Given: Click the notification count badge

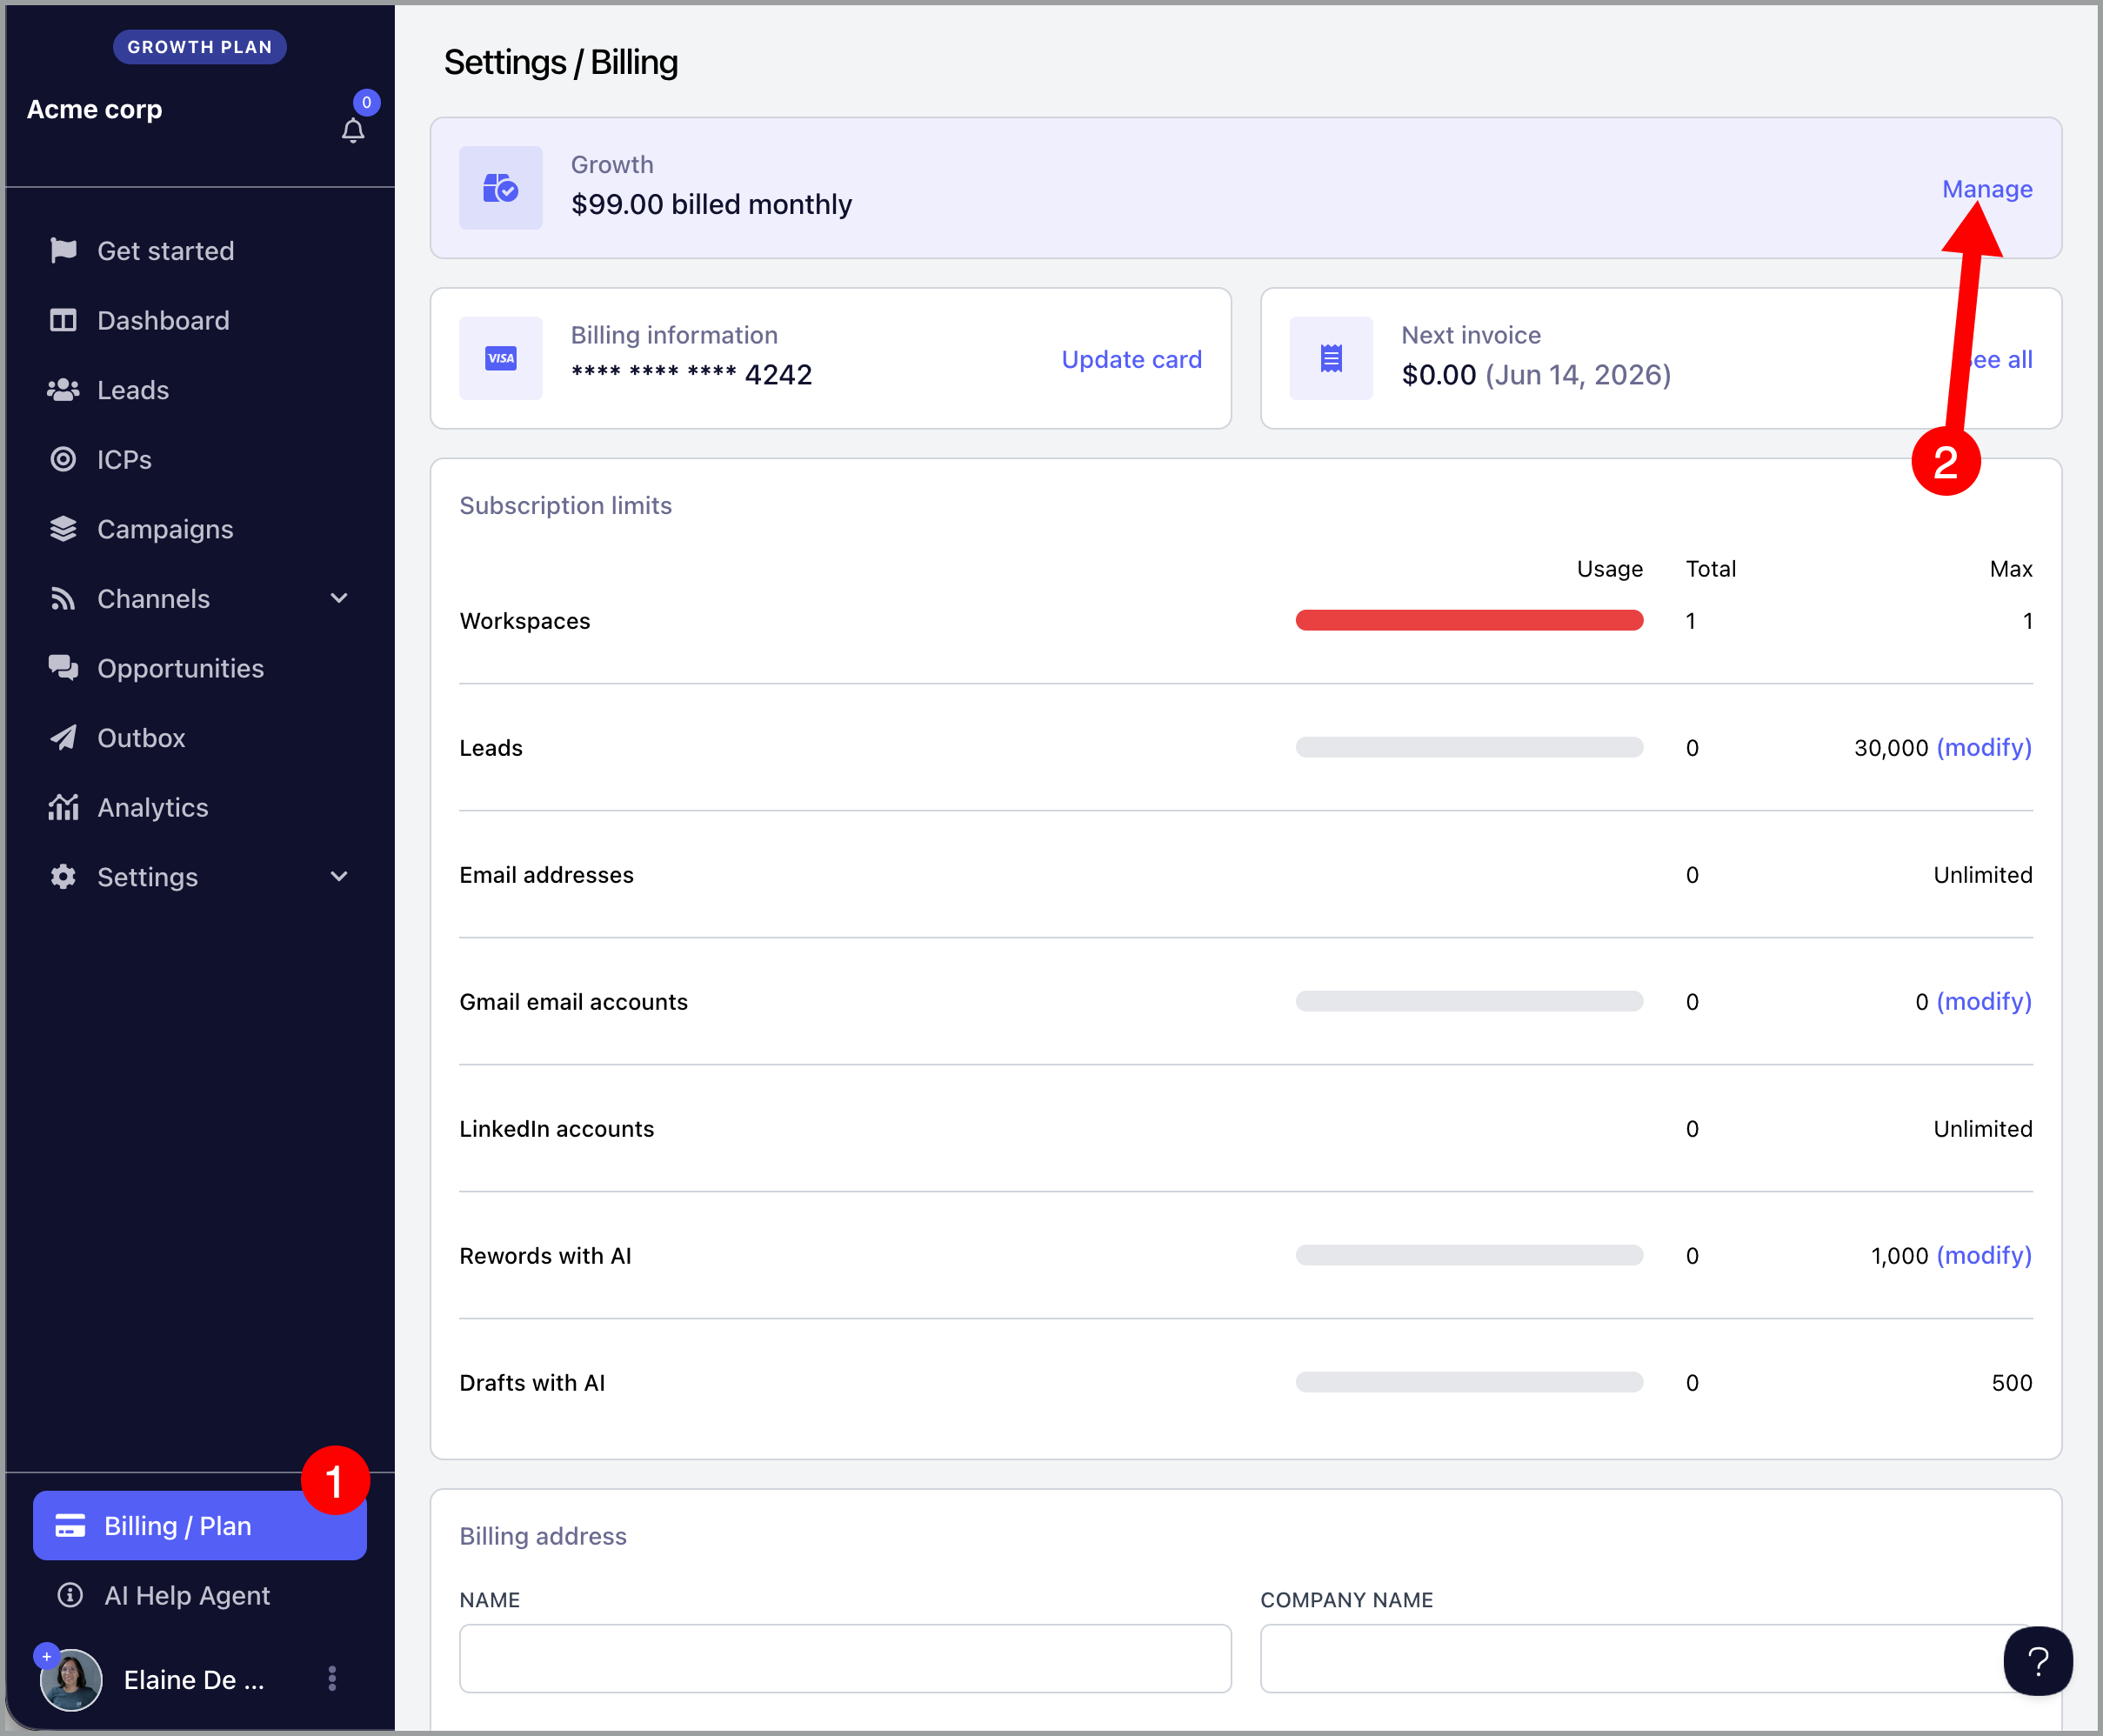Looking at the screenshot, I should 367,102.
